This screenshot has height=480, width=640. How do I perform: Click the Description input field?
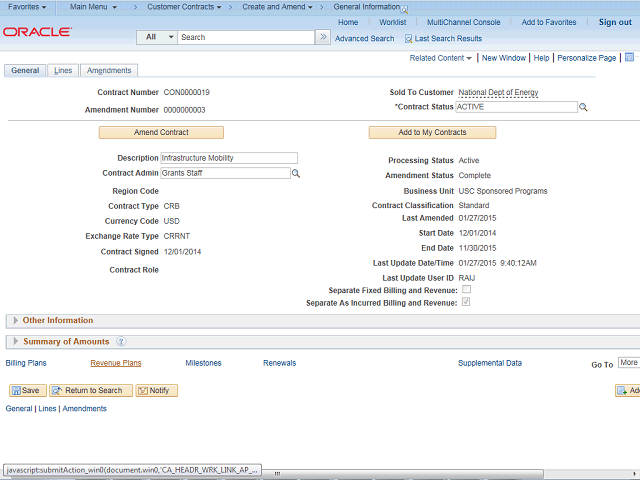(x=229, y=158)
